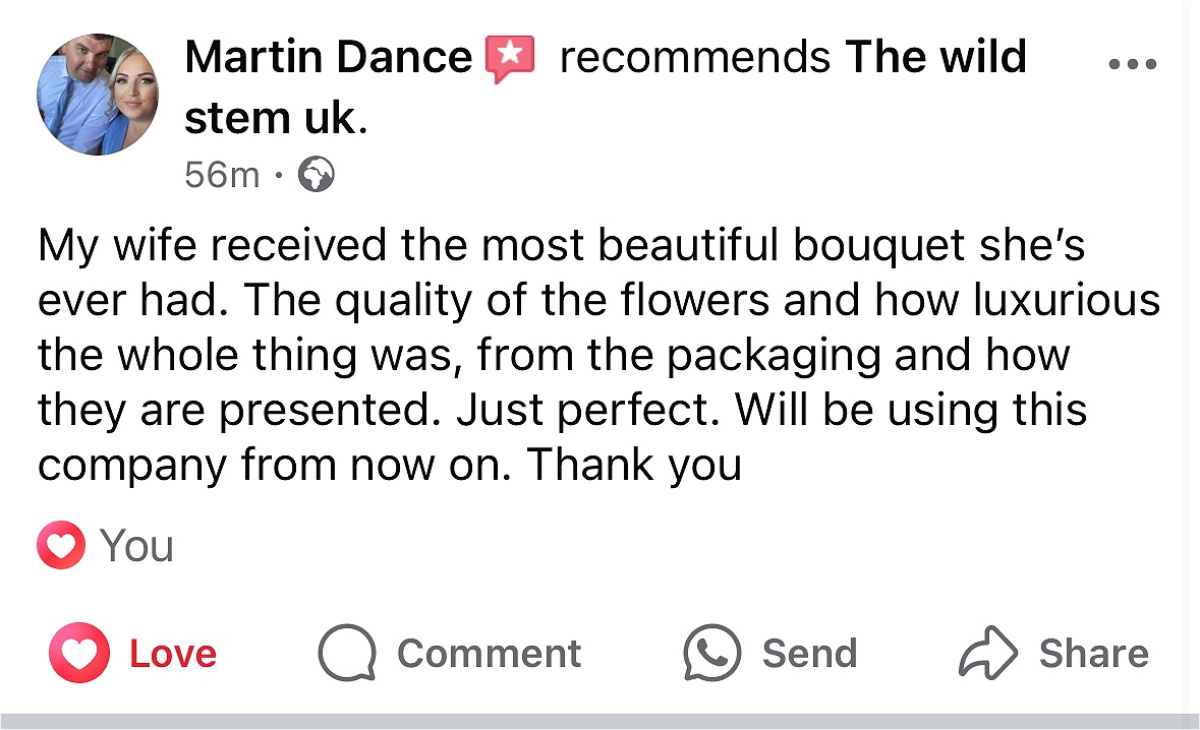
Task: Open the three-dots post options menu
Action: tap(1133, 65)
